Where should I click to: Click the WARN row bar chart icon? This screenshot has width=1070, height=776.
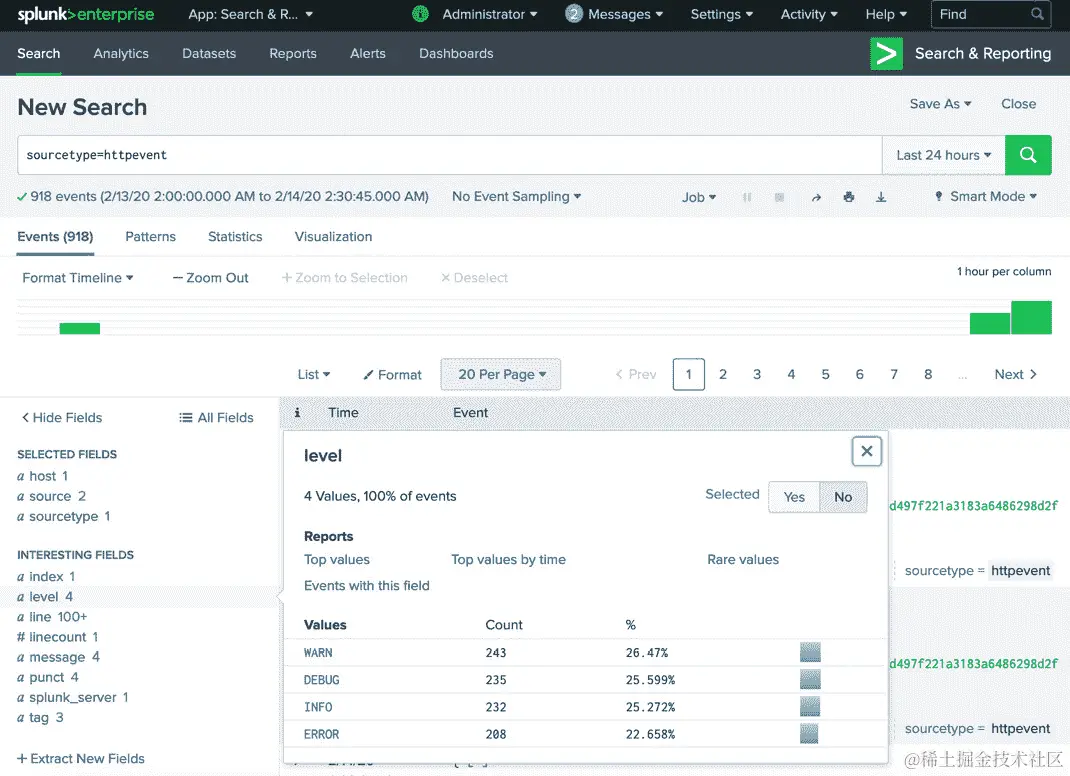tap(810, 652)
